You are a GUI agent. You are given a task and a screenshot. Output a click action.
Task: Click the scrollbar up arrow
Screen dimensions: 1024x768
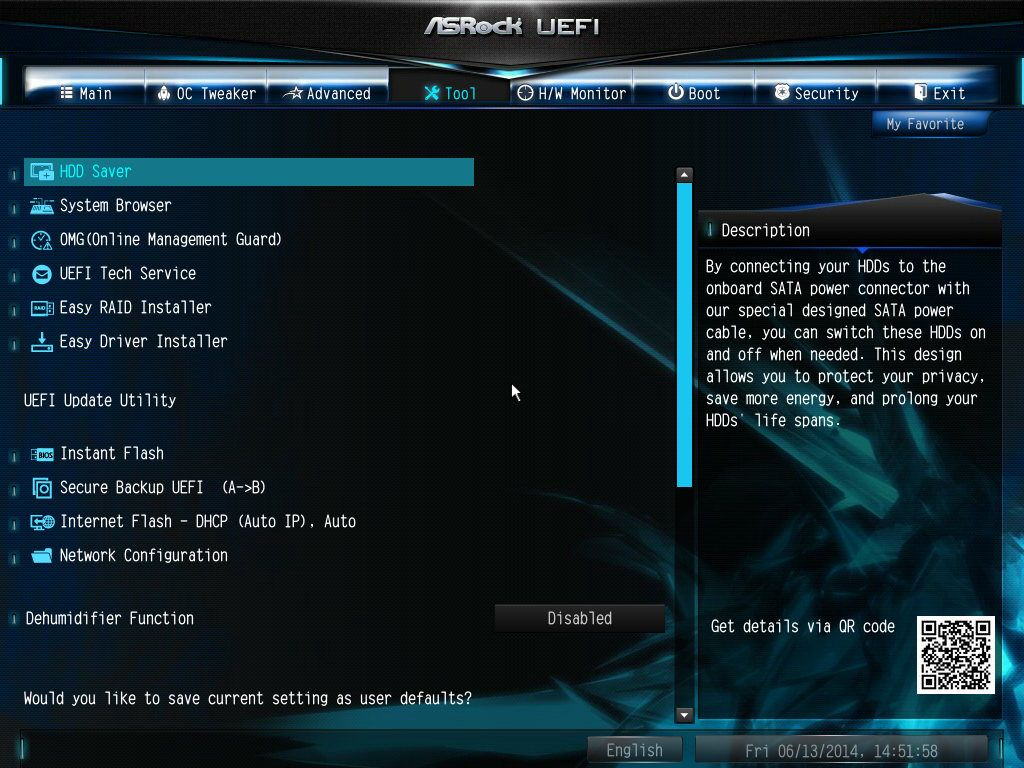coord(684,175)
